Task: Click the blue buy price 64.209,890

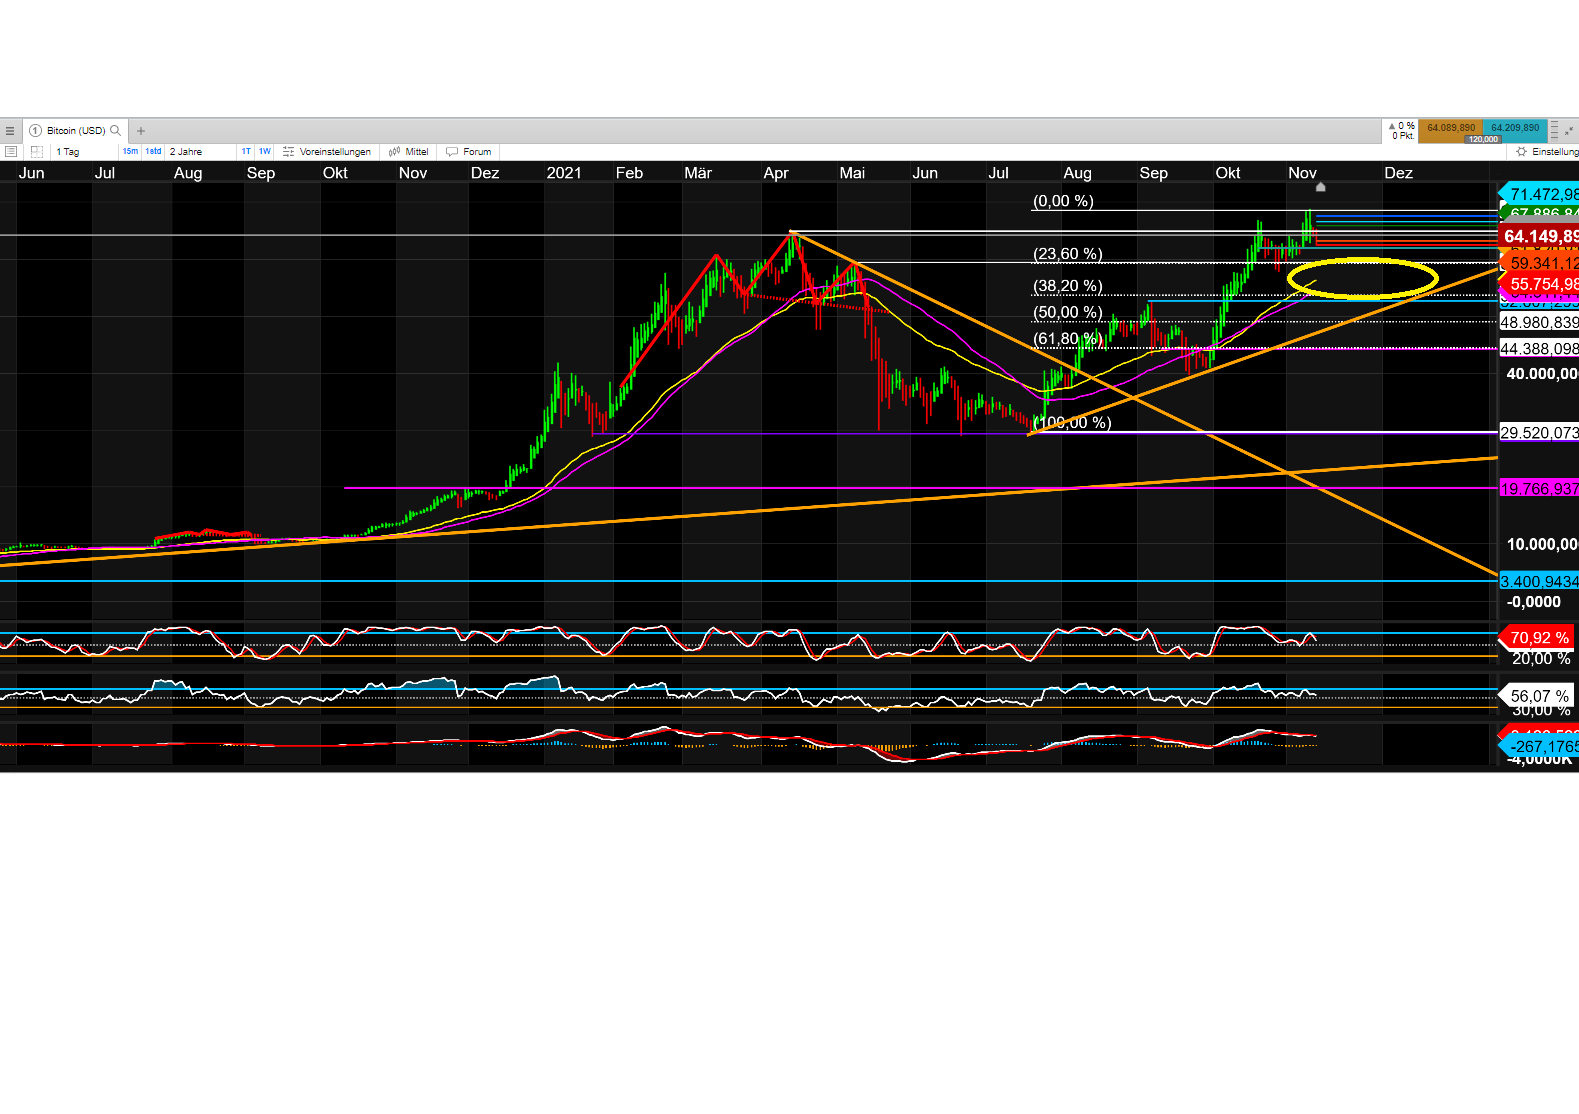Action: 1515,128
